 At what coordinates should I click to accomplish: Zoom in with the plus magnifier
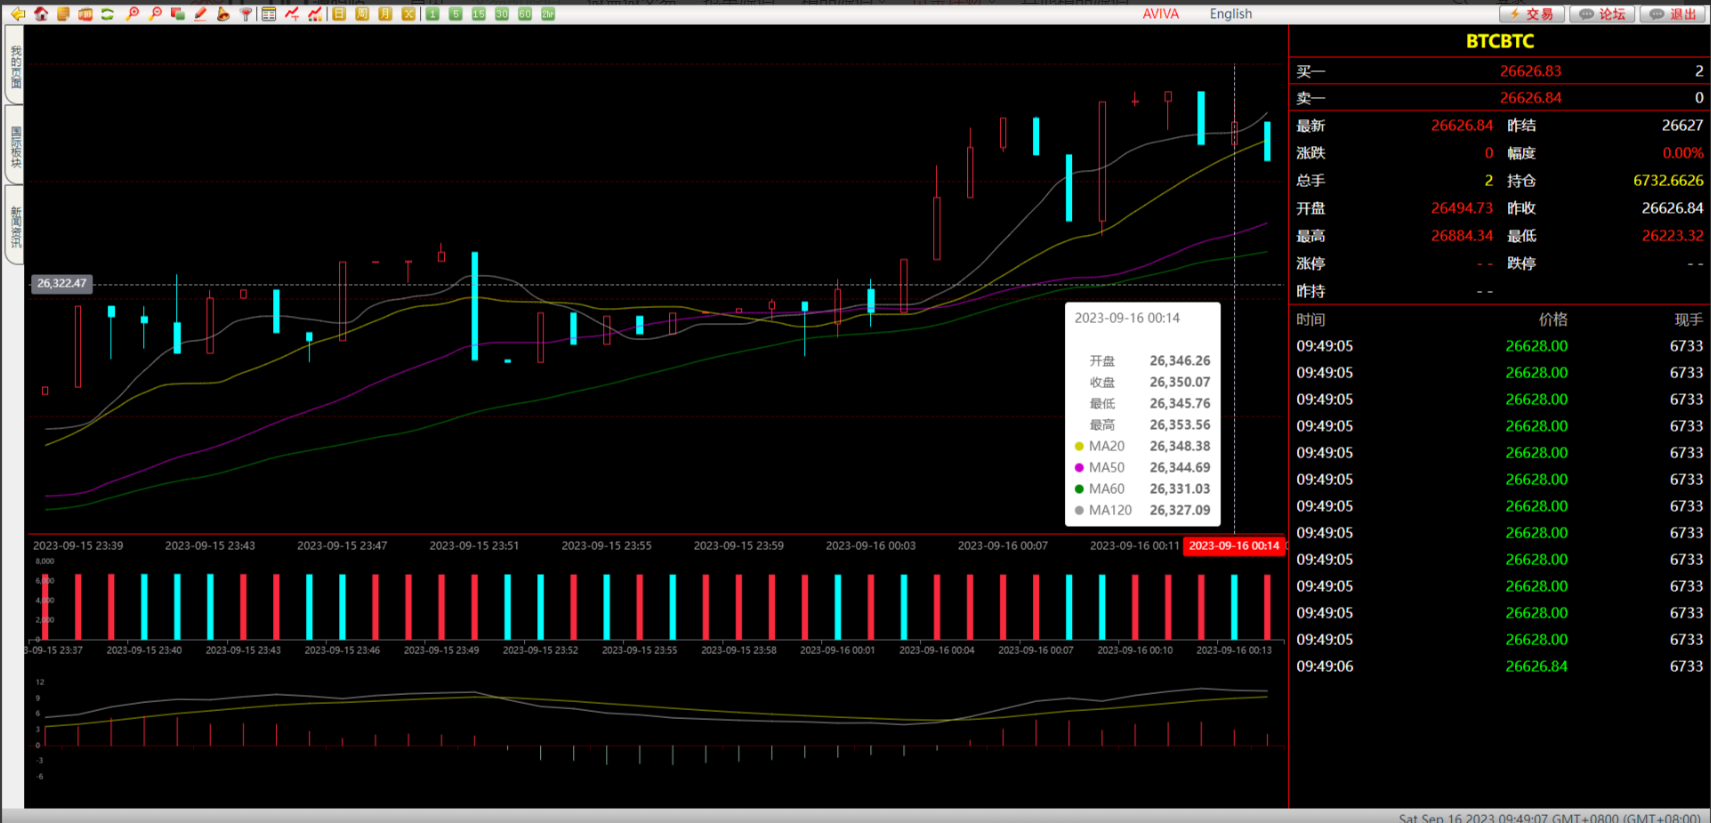click(x=132, y=14)
